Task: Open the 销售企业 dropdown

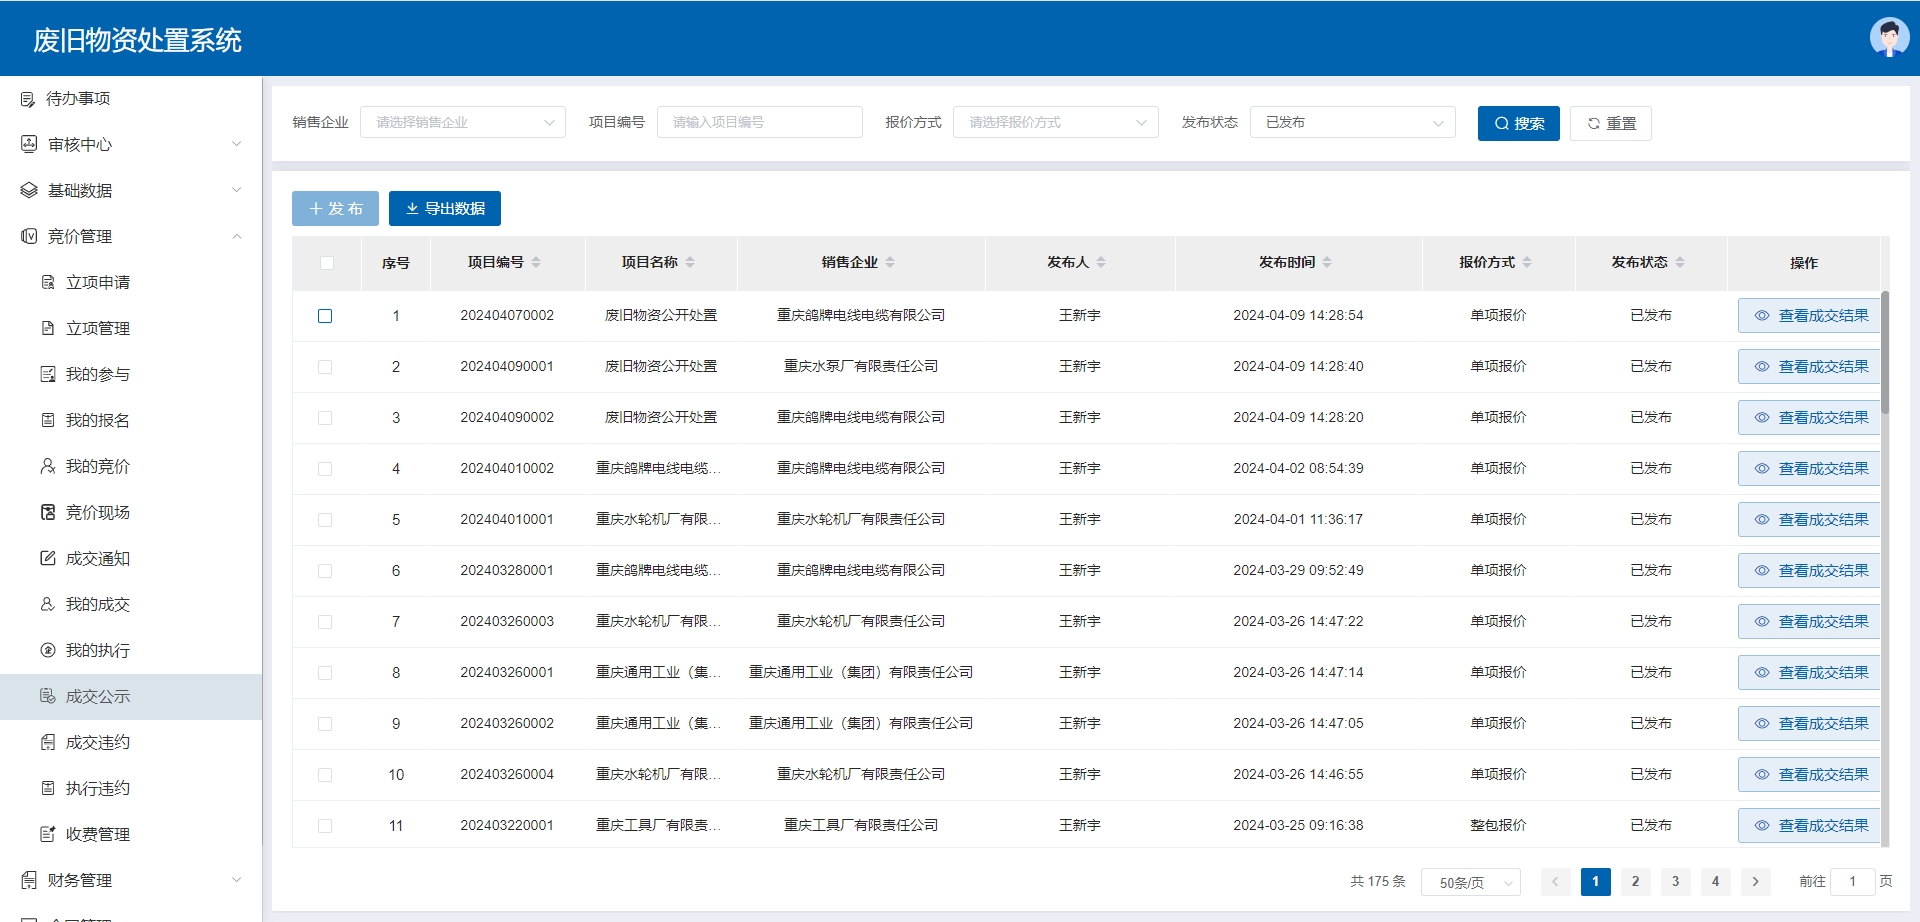Action: [x=463, y=122]
